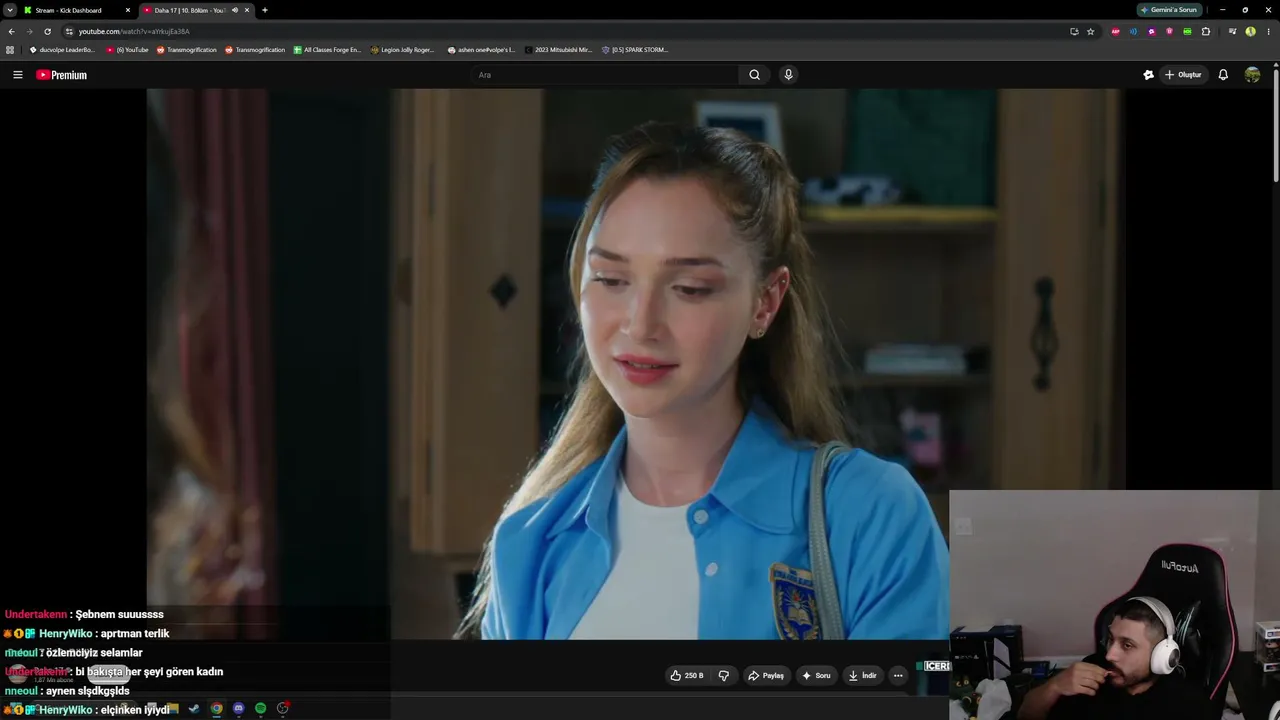Switch to the Stream - Kick Dashboard tab
The width and height of the screenshot is (1280, 720).
(x=77, y=10)
